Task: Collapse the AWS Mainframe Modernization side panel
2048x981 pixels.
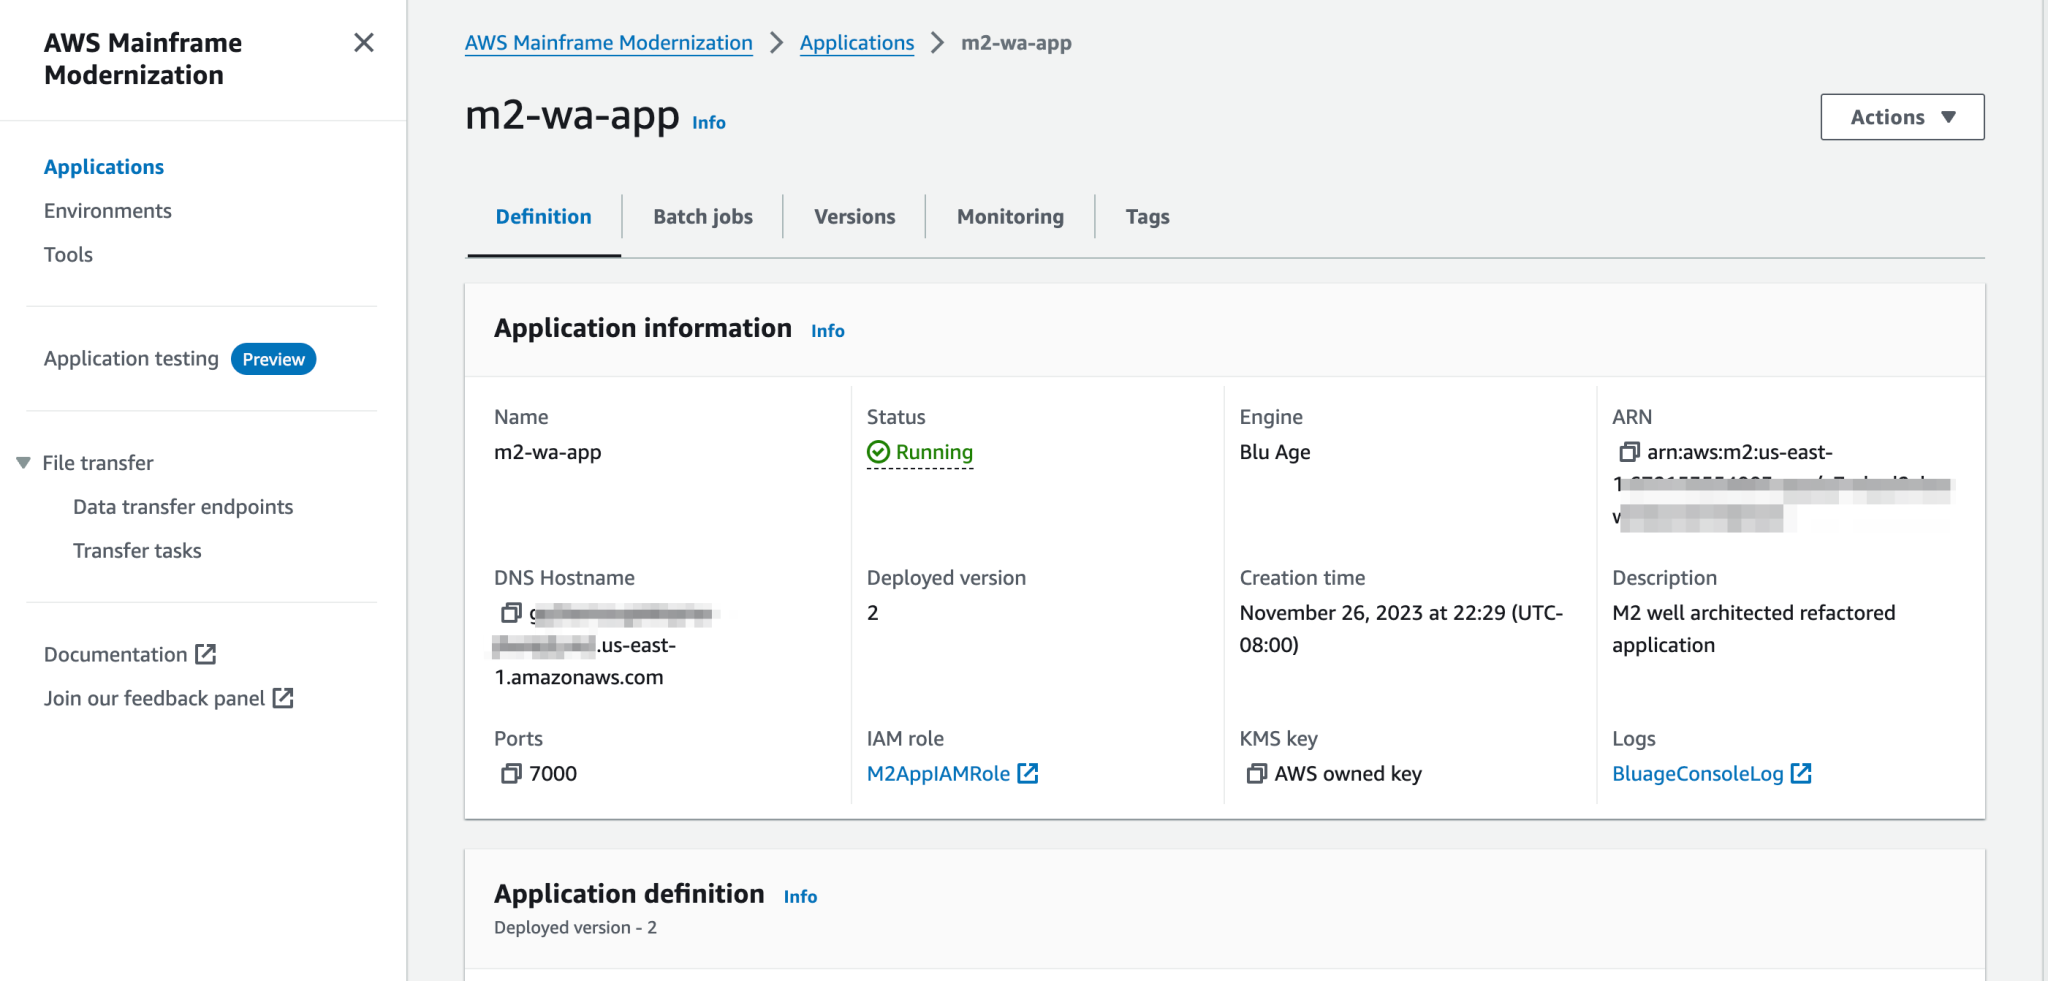Action: pos(364,43)
